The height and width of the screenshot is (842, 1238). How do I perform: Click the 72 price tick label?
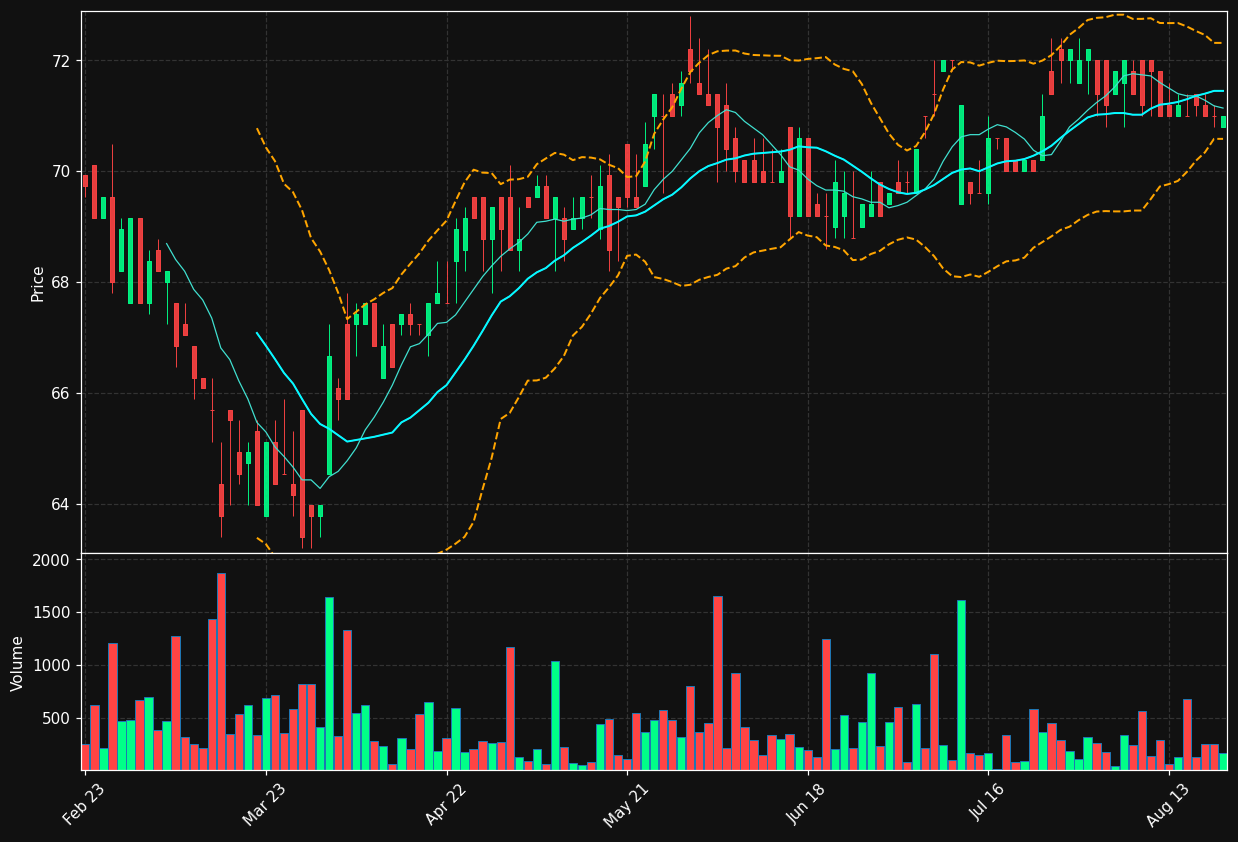(61, 61)
